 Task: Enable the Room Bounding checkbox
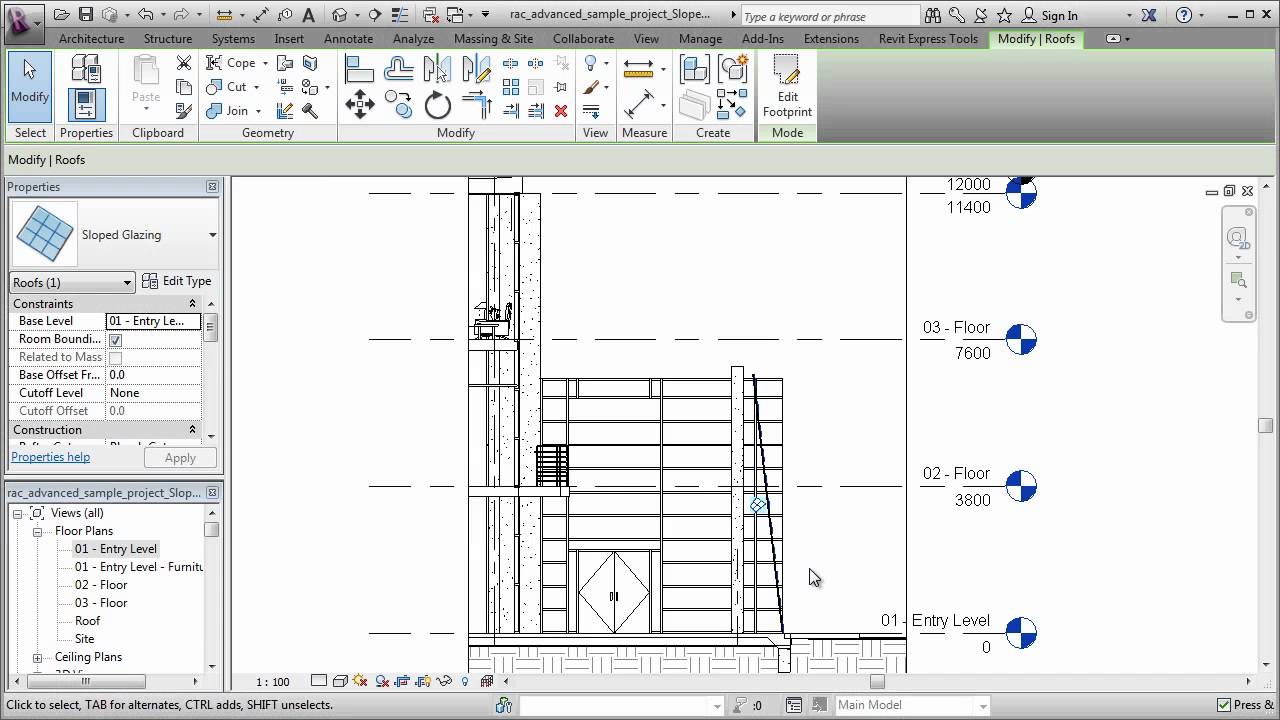pos(115,339)
